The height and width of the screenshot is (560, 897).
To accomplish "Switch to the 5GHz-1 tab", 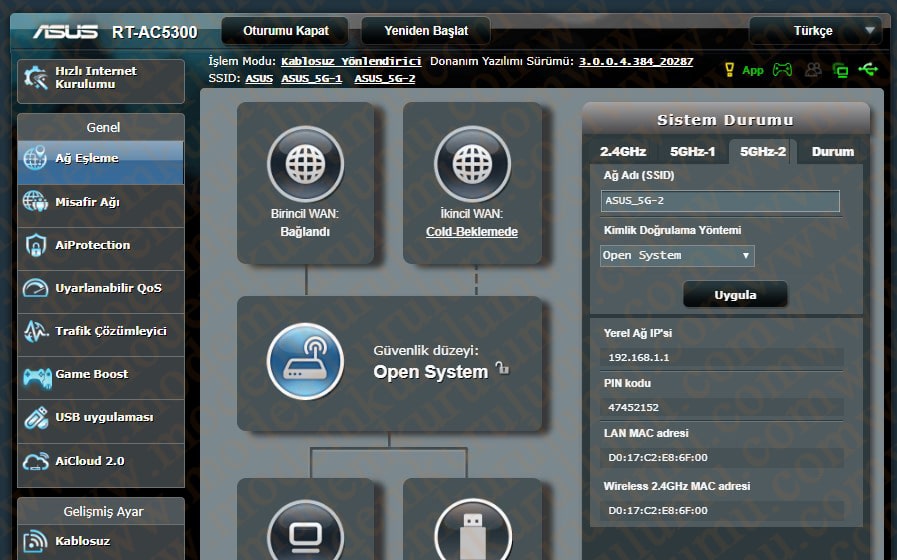I will coord(692,152).
